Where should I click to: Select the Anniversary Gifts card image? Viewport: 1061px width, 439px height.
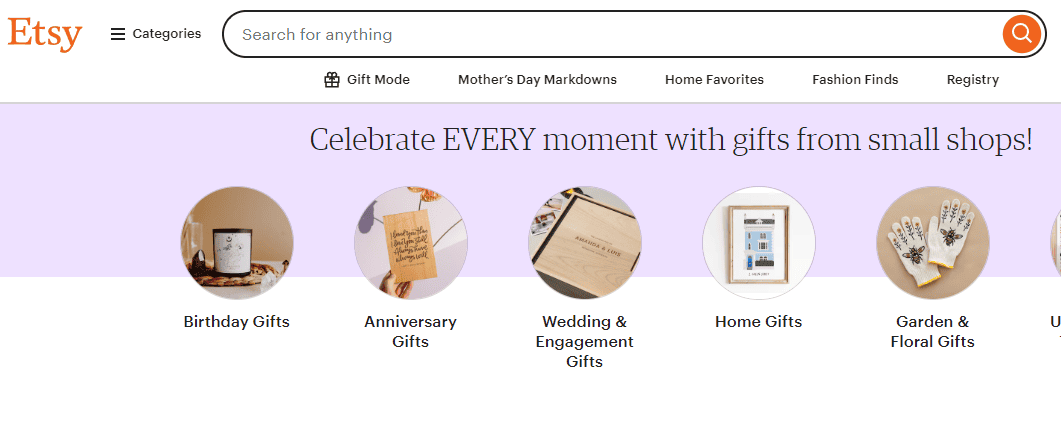pyautogui.click(x=410, y=243)
